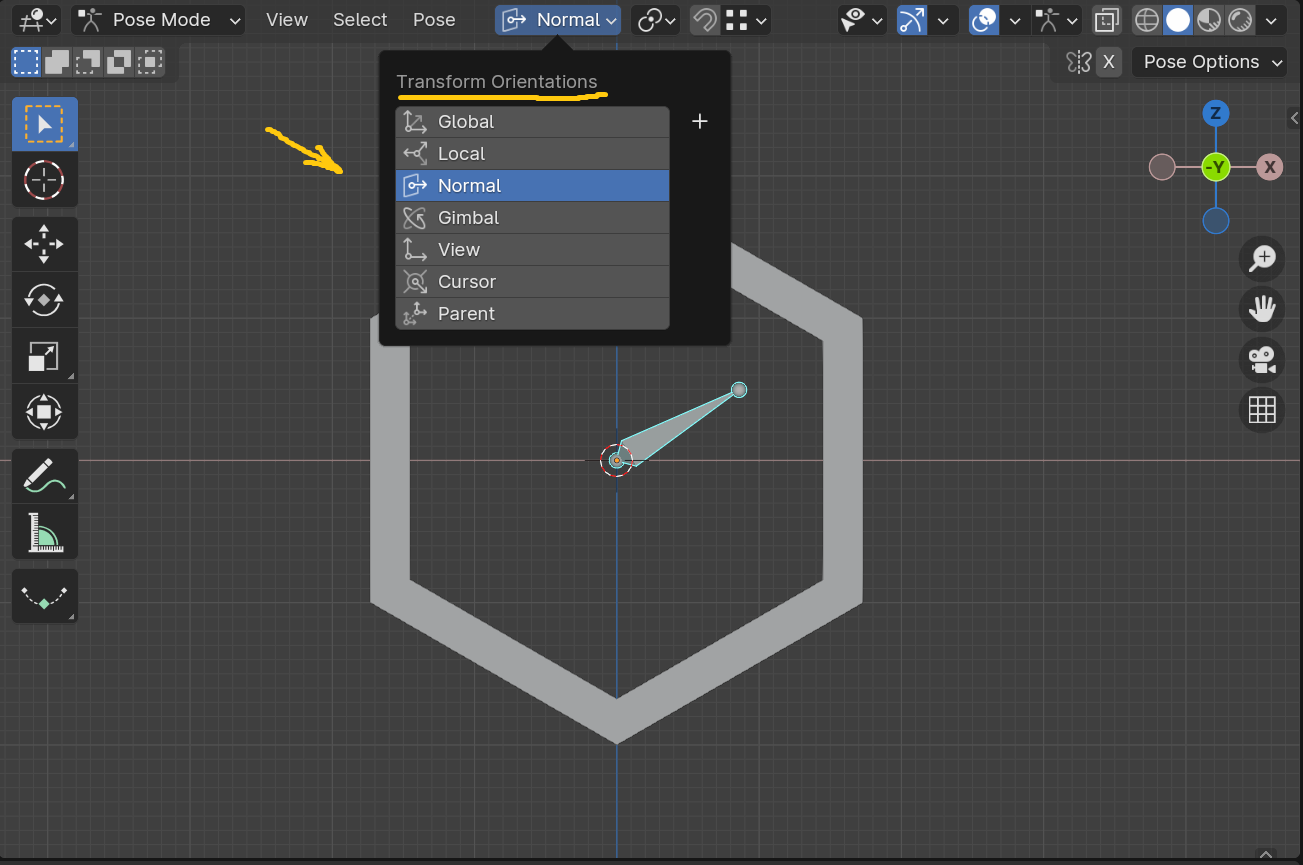Open the pose mode overlays dropdown
Viewport: 1303px width, 865px height.
tap(1058, 20)
